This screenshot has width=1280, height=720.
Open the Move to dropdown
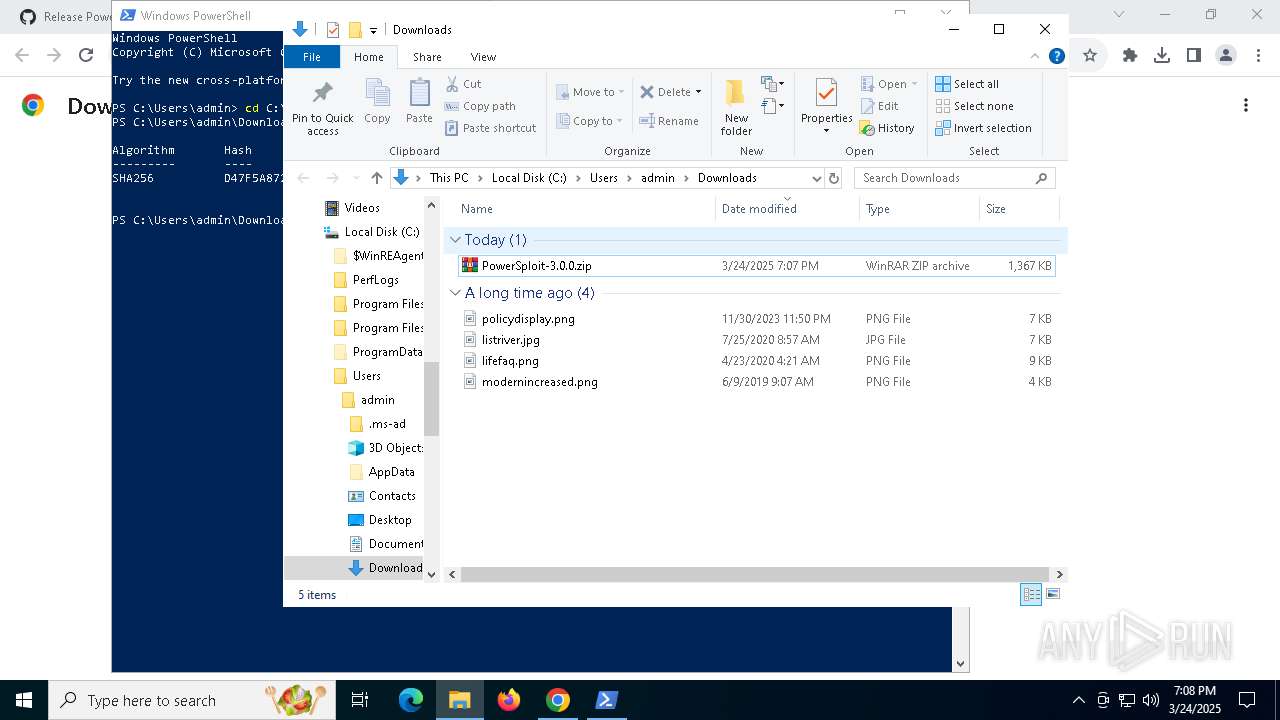590,92
